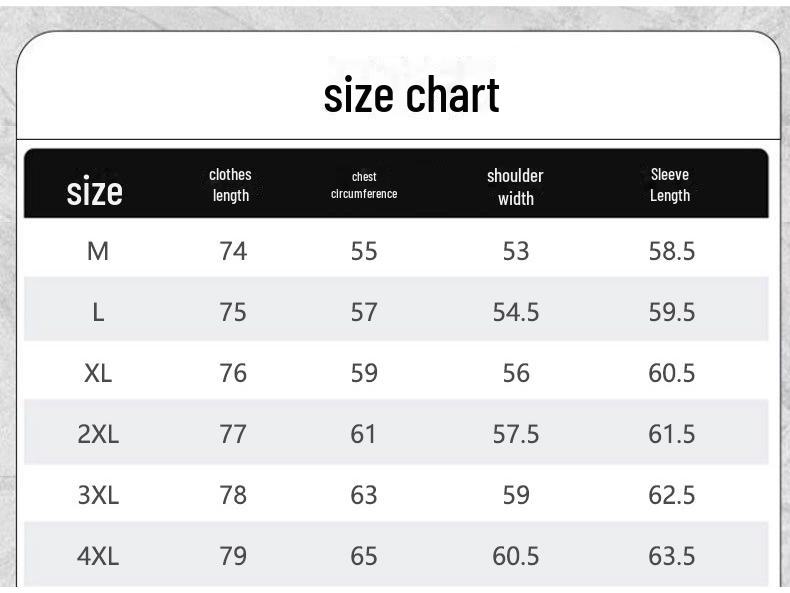
Task: Click chest circumference value 63 for 3XL
Action: coord(364,495)
